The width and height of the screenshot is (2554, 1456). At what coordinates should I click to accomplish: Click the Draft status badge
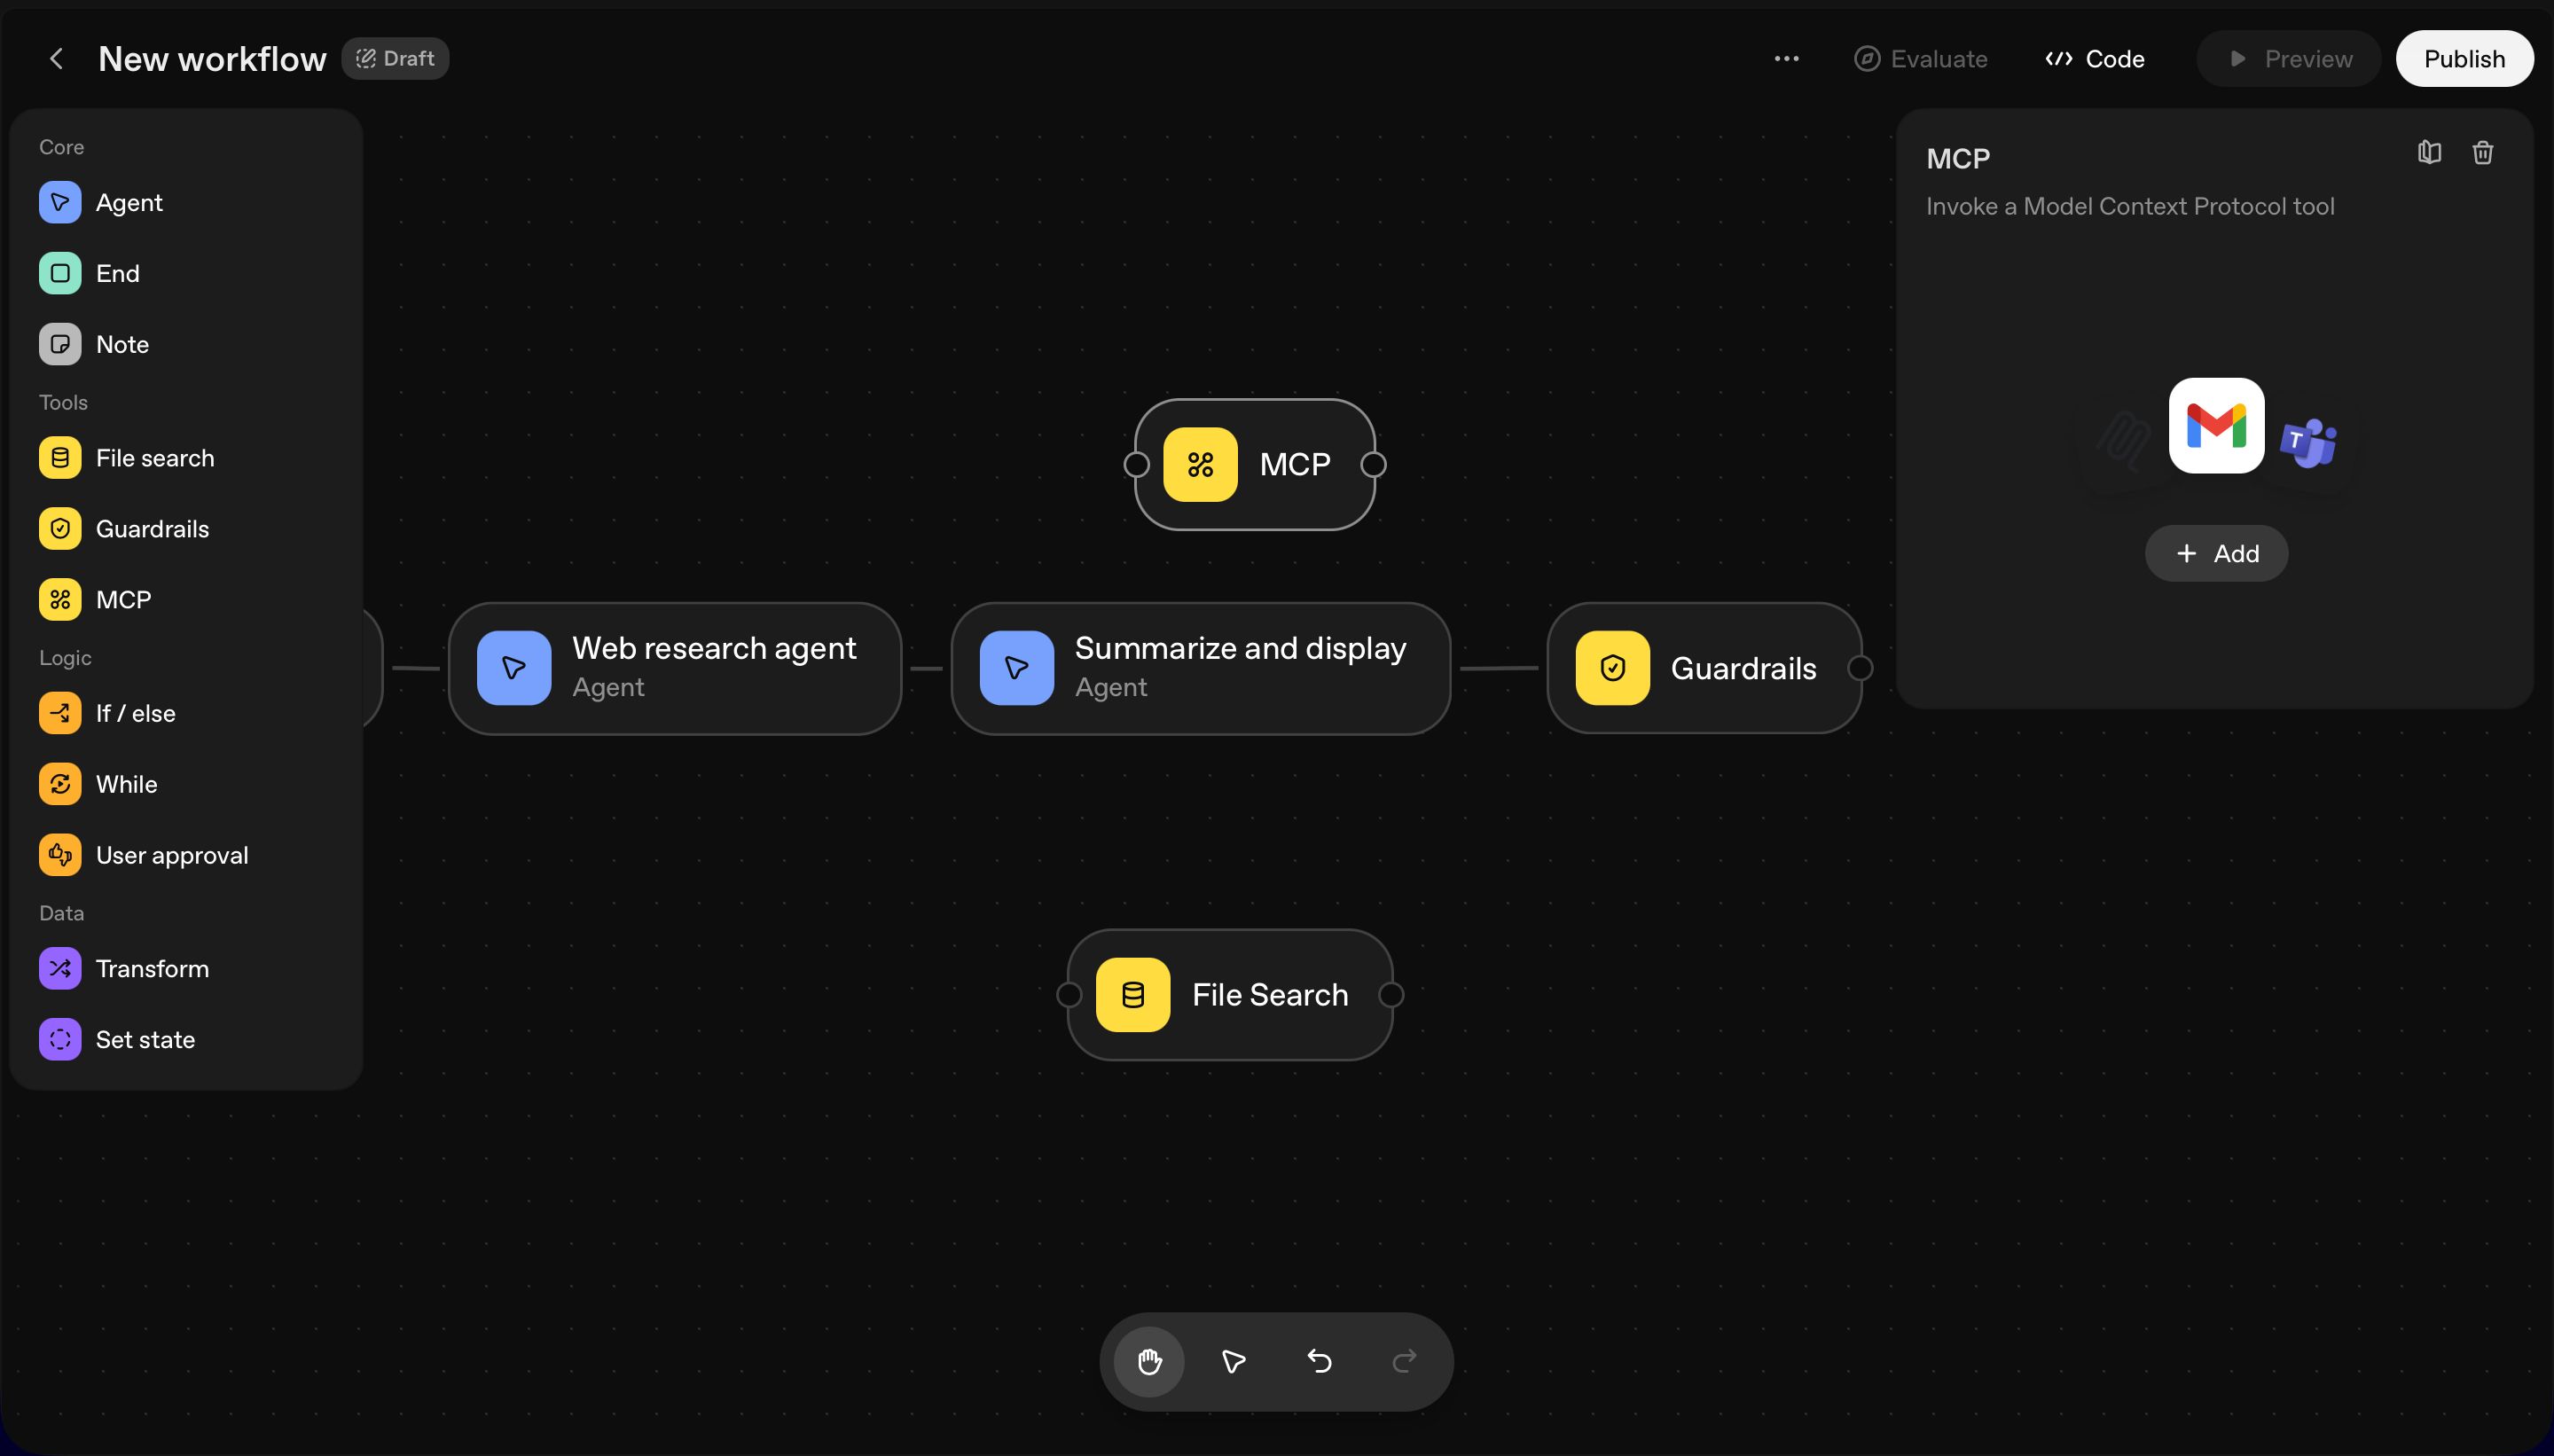click(x=395, y=59)
